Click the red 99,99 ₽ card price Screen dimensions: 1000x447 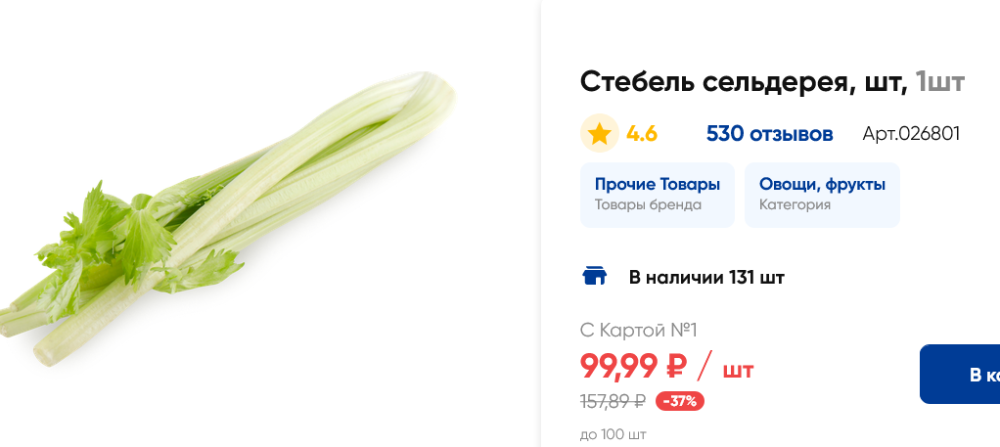point(633,366)
